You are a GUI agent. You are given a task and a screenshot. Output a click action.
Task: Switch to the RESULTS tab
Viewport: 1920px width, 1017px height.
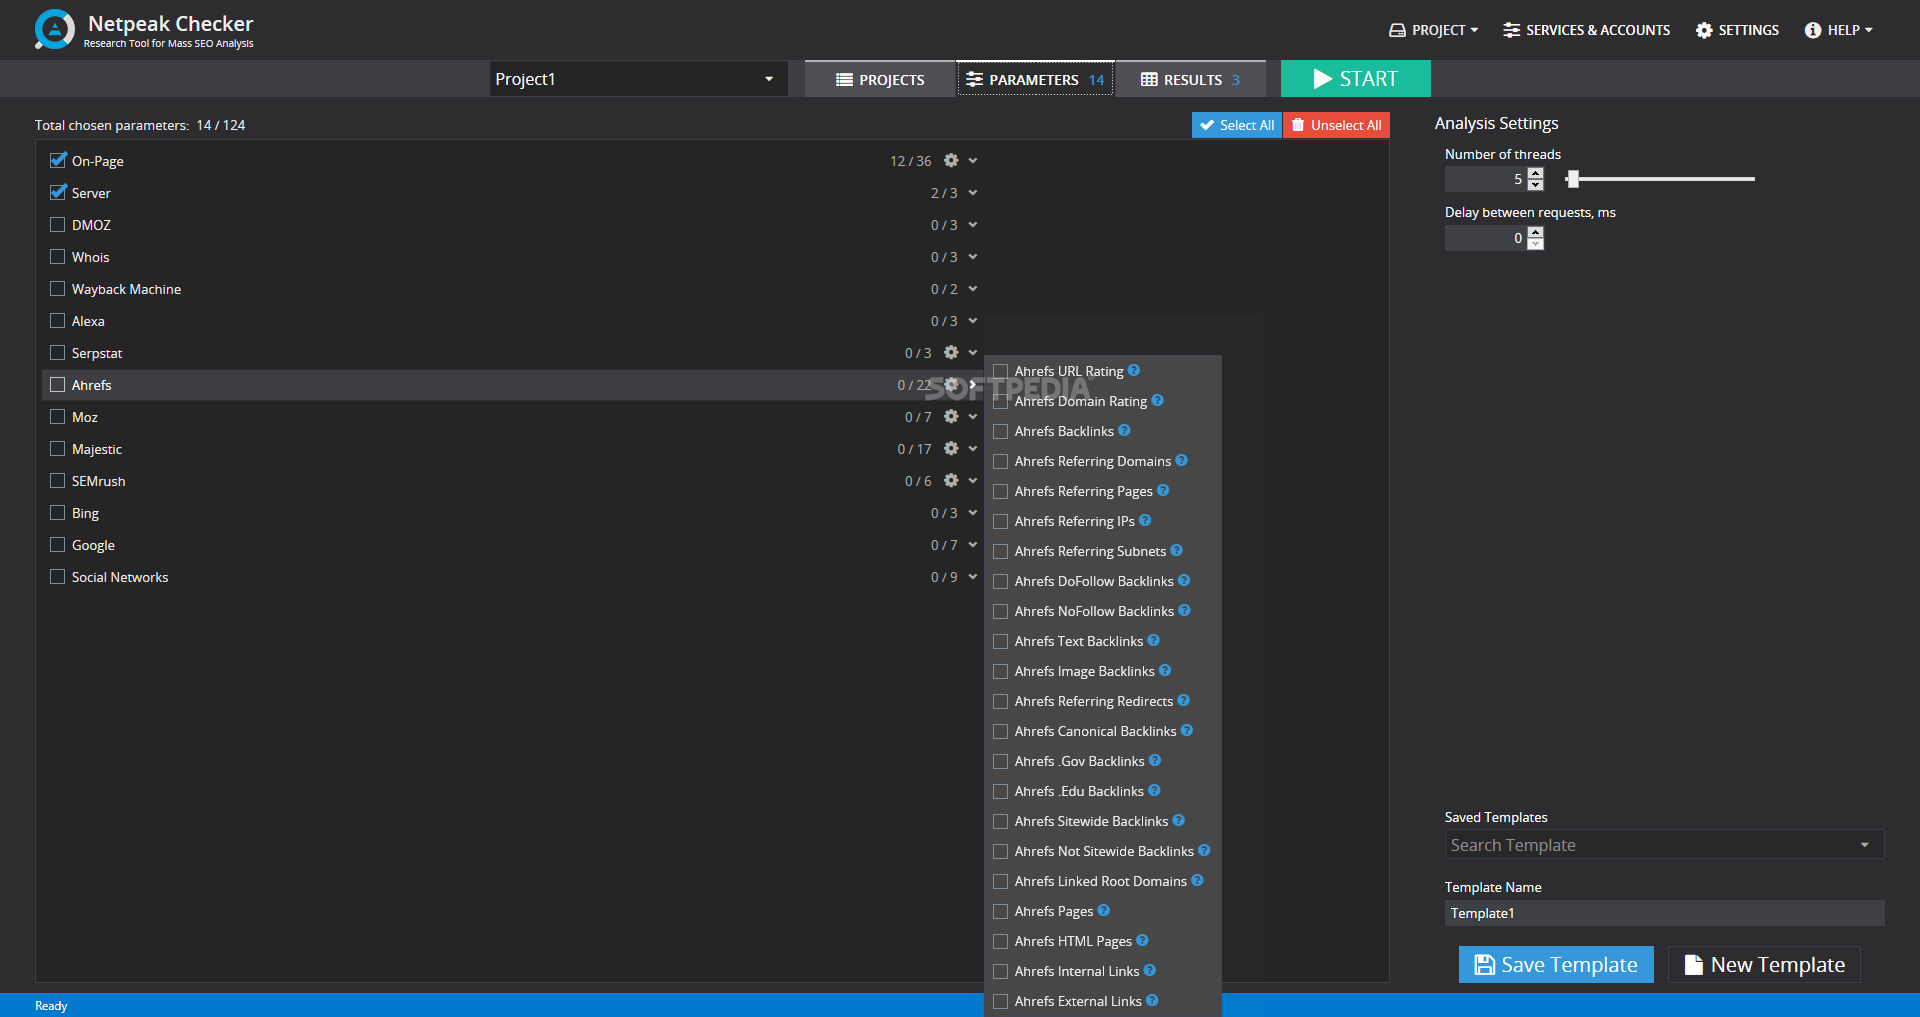tap(1190, 79)
